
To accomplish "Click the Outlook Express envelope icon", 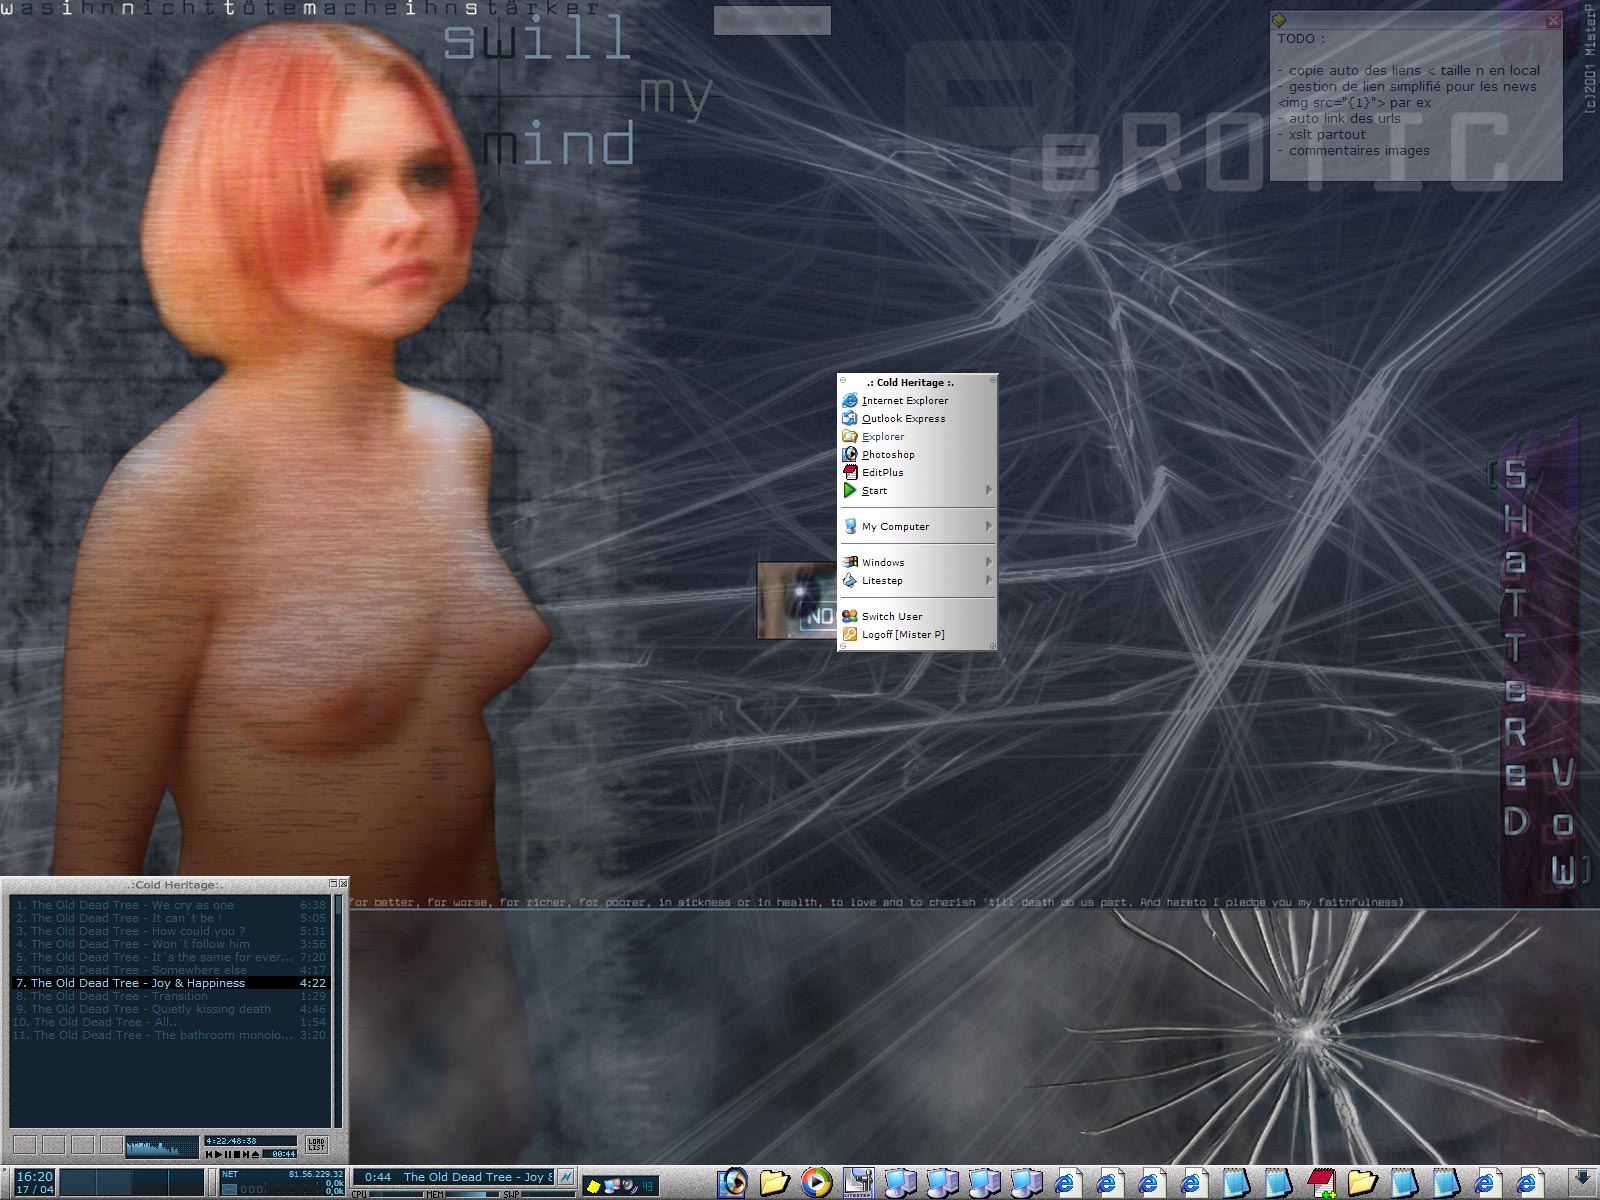I will (x=849, y=418).
